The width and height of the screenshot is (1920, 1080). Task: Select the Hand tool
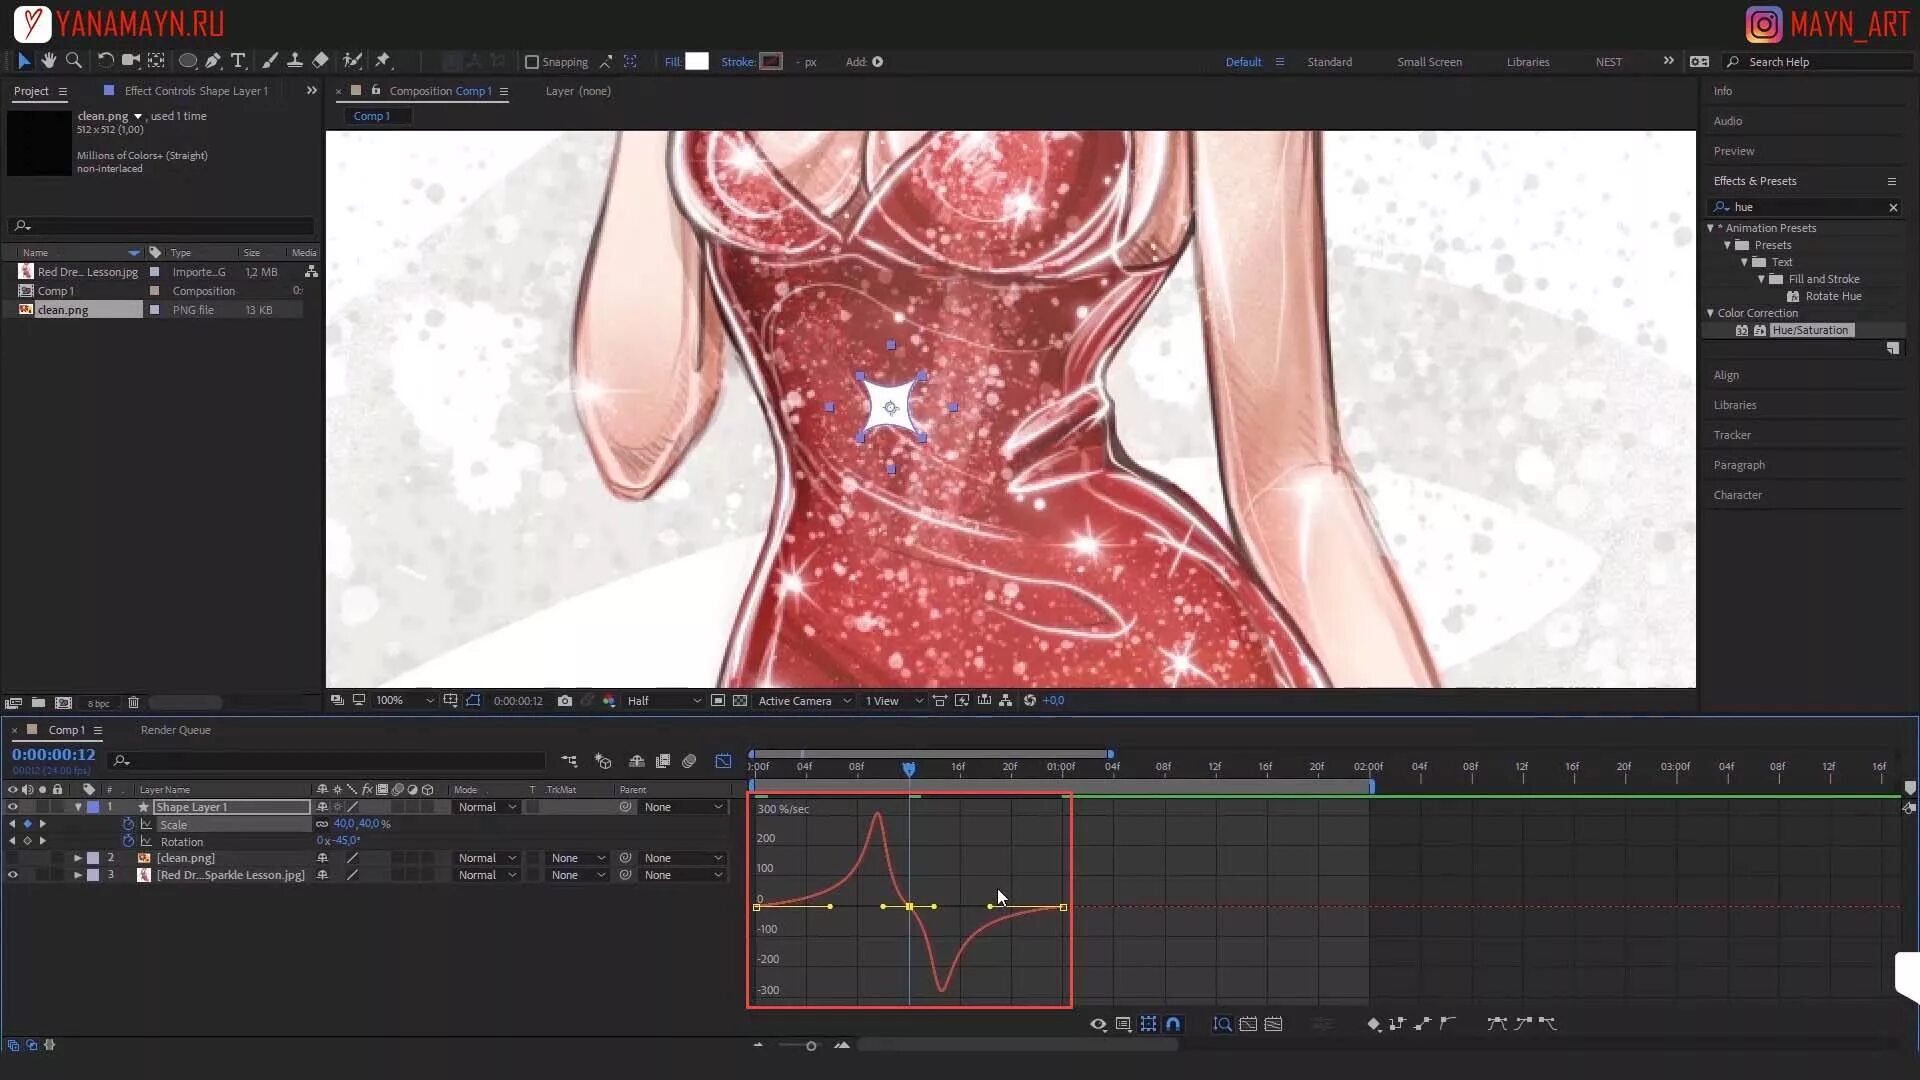tap(48, 61)
